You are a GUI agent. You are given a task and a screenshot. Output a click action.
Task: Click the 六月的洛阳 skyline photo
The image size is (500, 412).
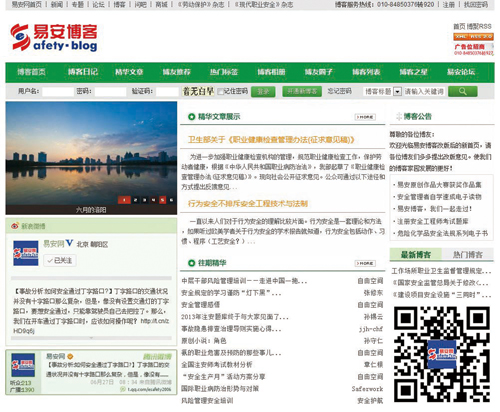coord(91,158)
